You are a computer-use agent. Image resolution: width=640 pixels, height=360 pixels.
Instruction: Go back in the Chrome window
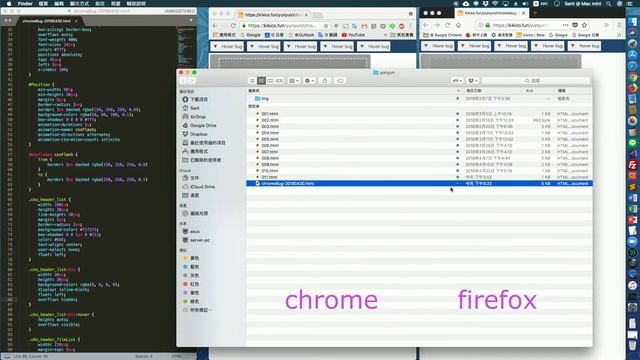tap(215, 26)
